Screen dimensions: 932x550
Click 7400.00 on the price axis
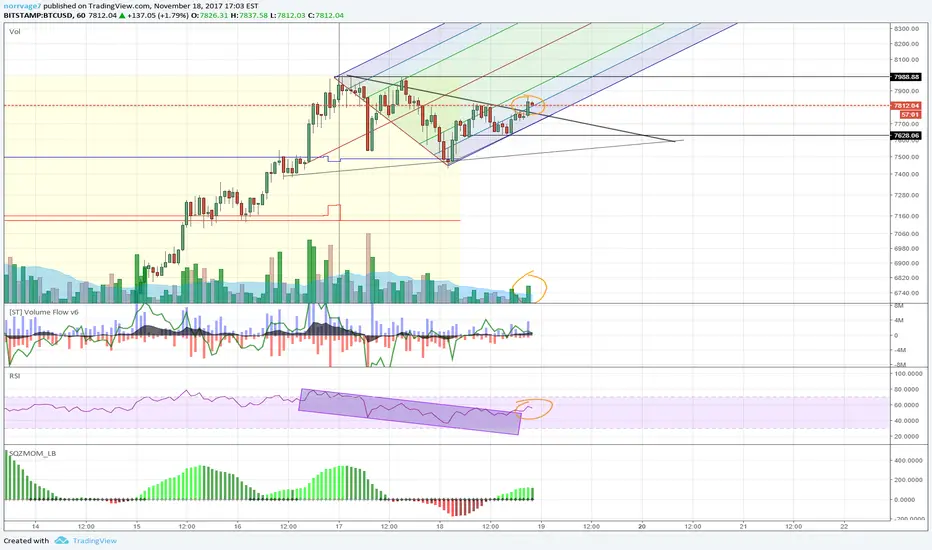point(906,174)
